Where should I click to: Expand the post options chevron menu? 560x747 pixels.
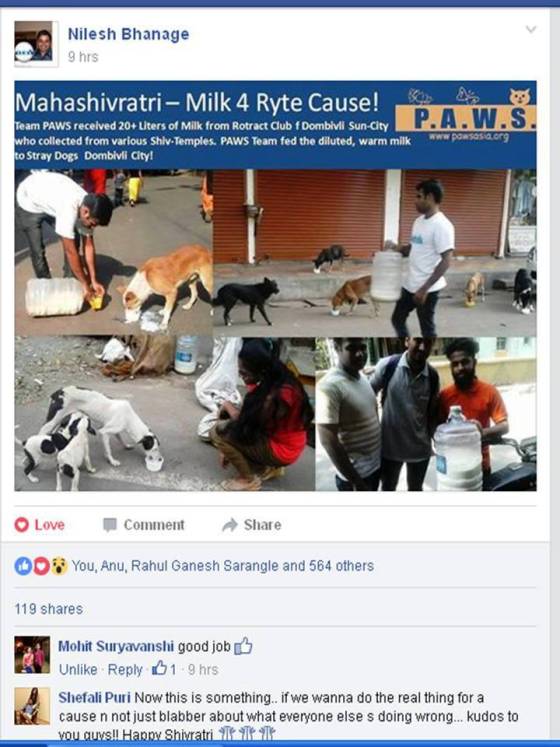(530, 30)
